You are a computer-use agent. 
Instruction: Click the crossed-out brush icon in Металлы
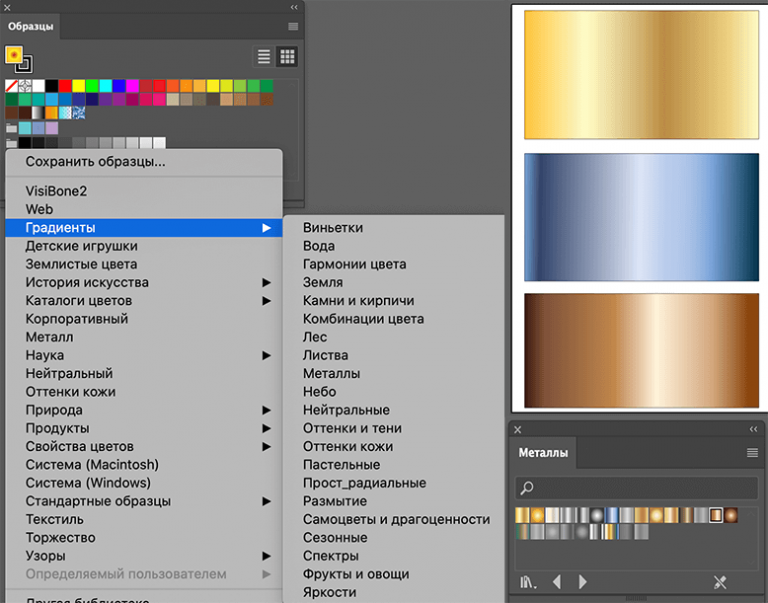click(720, 582)
